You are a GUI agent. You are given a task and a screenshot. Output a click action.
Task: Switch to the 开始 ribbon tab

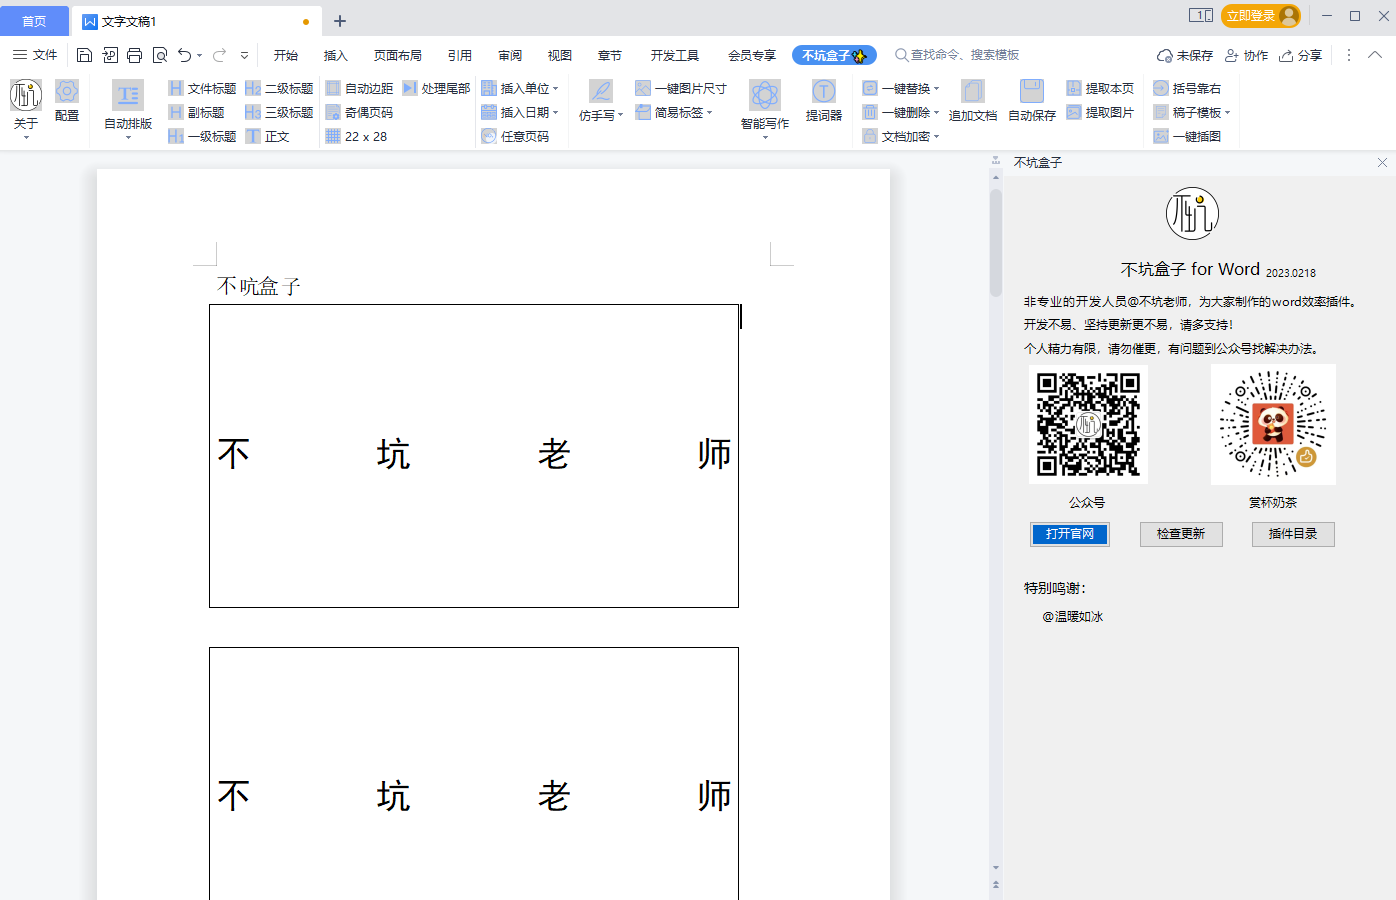coord(286,55)
